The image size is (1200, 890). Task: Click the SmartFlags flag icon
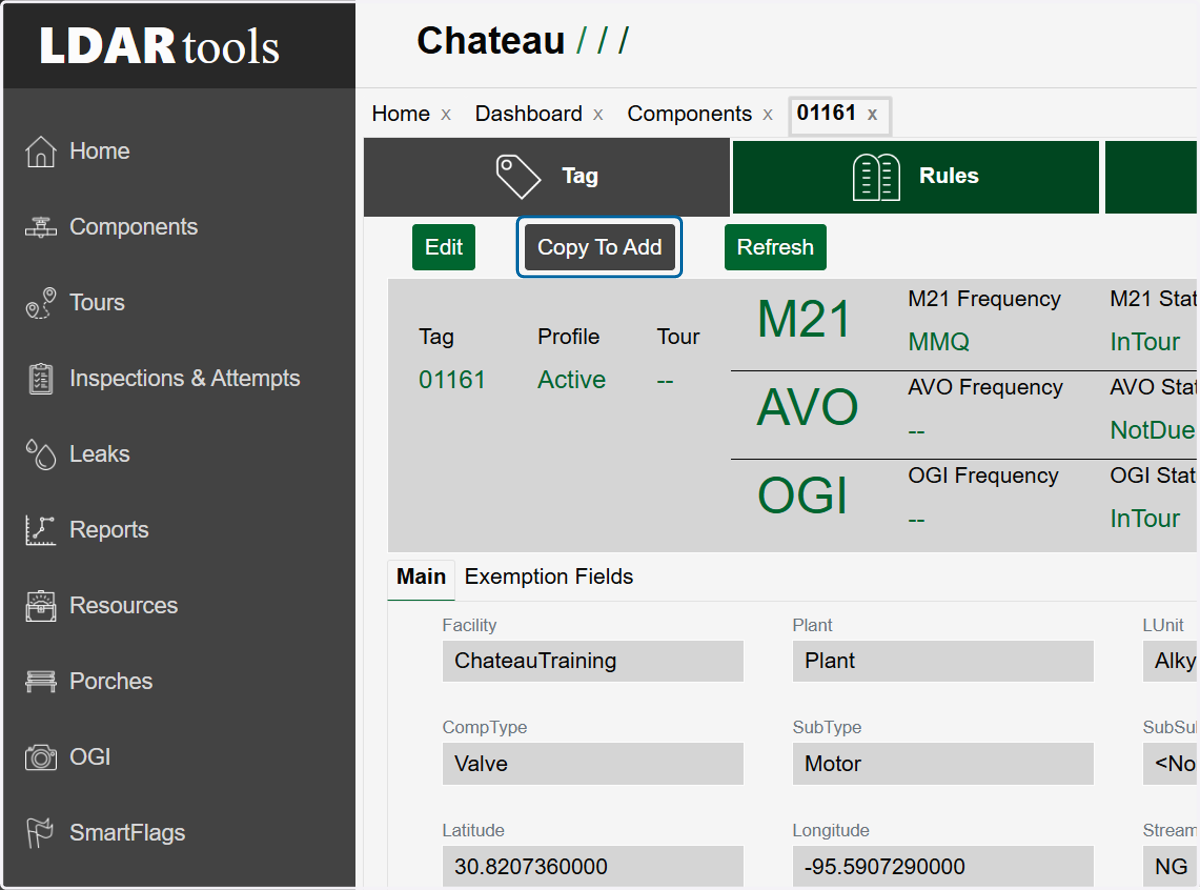[41, 833]
